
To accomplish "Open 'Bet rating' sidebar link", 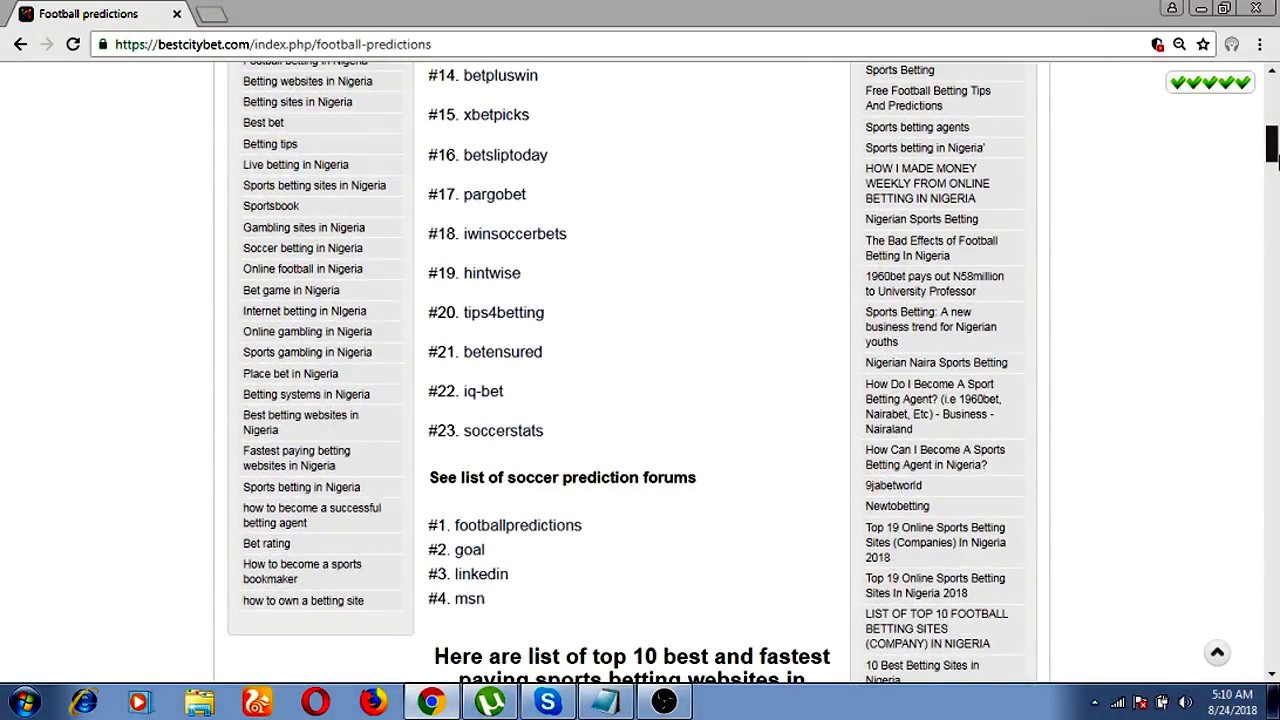I will tap(266, 544).
